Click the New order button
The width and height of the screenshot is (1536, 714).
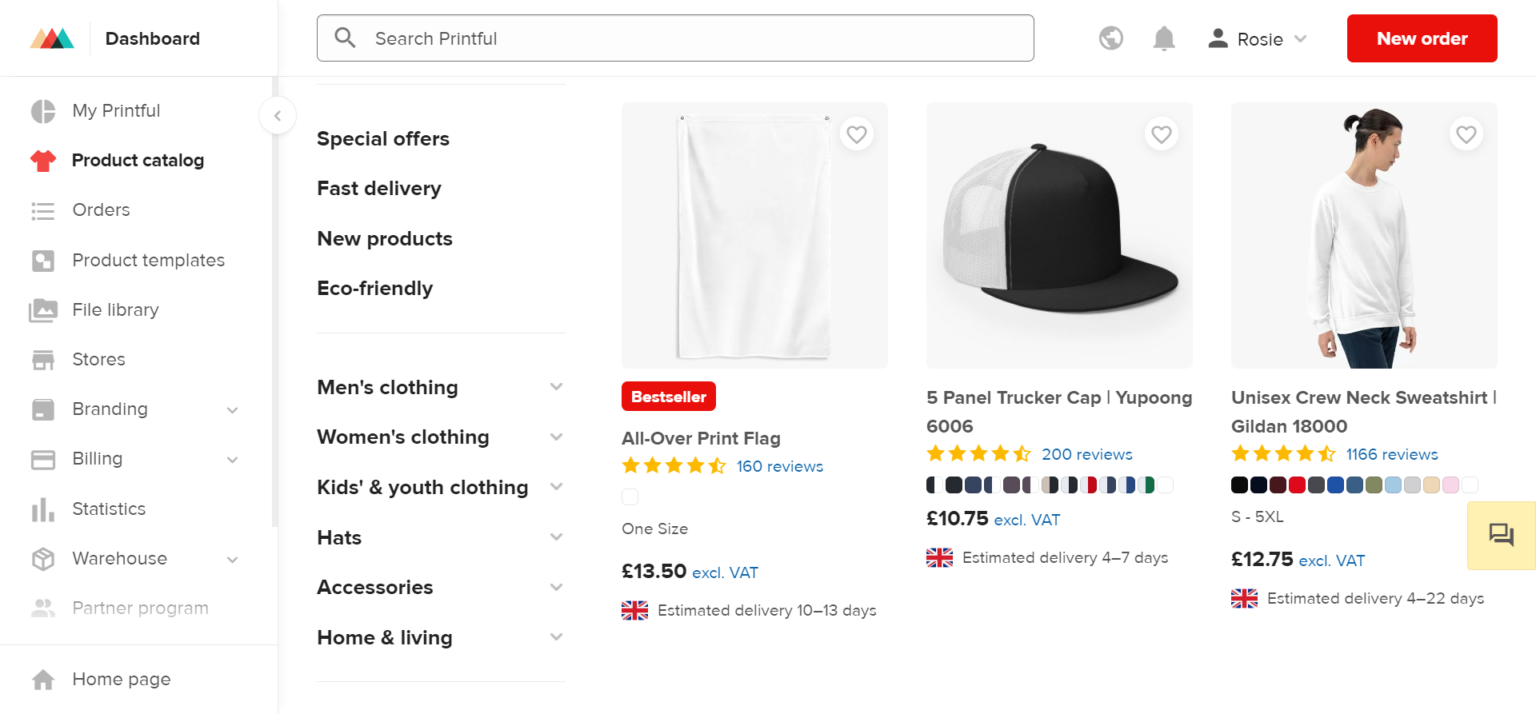click(x=1421, y=38)
